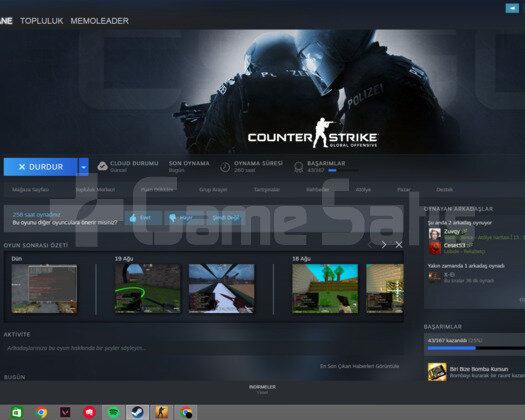Open the green app in the taskbar

(x=17, y=412)
